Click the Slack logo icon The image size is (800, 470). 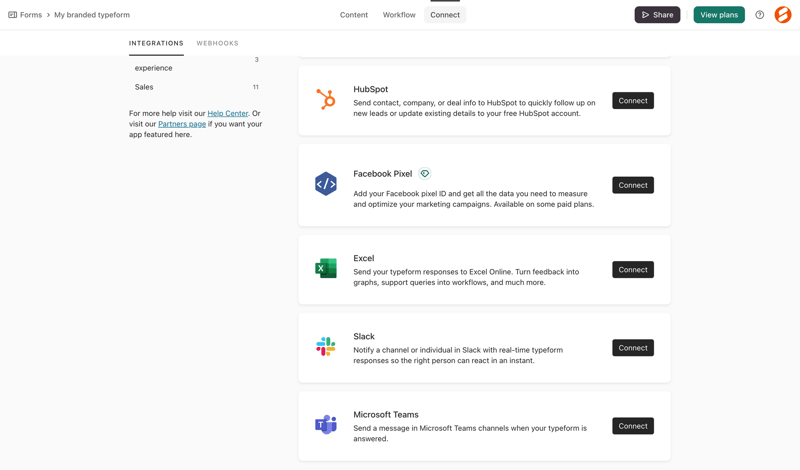326,347
